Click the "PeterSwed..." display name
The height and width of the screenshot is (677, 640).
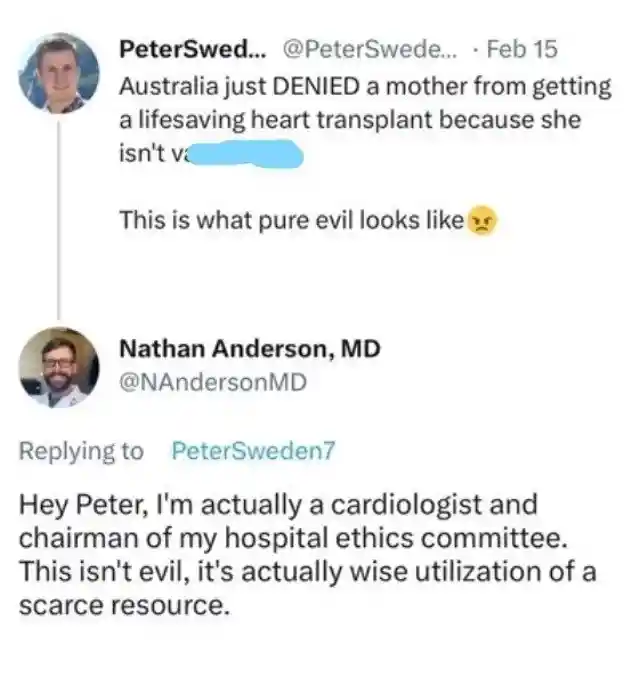click(193, 49)
